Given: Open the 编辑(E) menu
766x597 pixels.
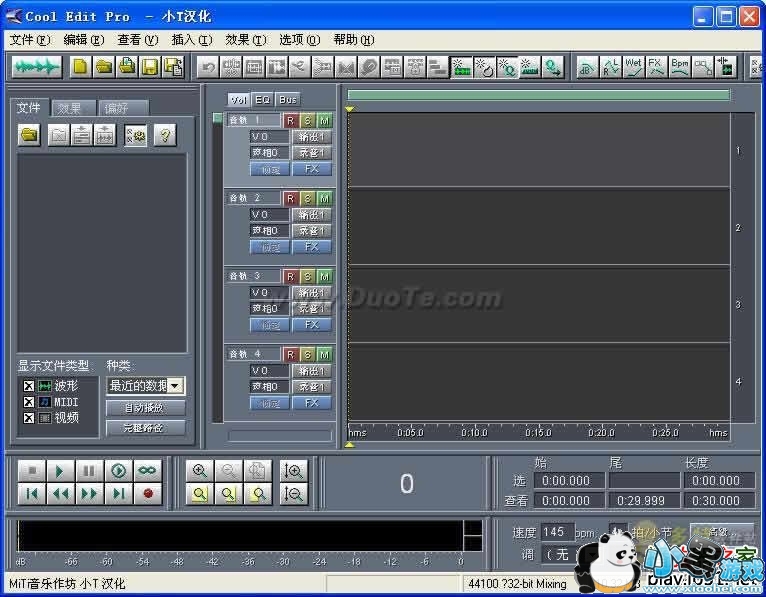Looking at the screenshot, I should tap(84, 40).
